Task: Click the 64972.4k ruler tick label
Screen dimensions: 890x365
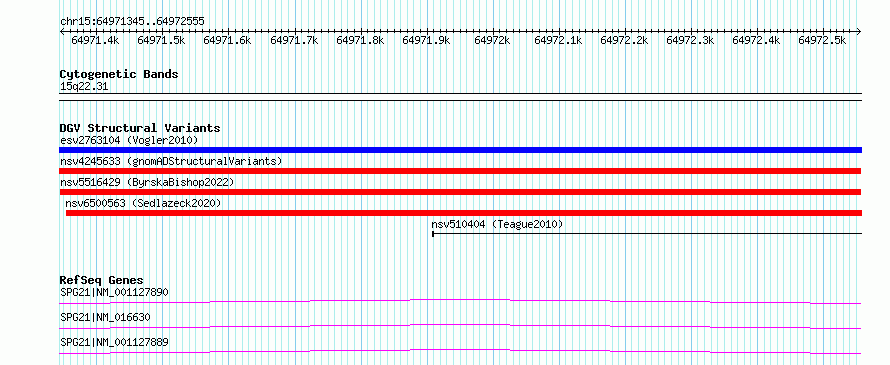Action: click(x=756, y=40)
